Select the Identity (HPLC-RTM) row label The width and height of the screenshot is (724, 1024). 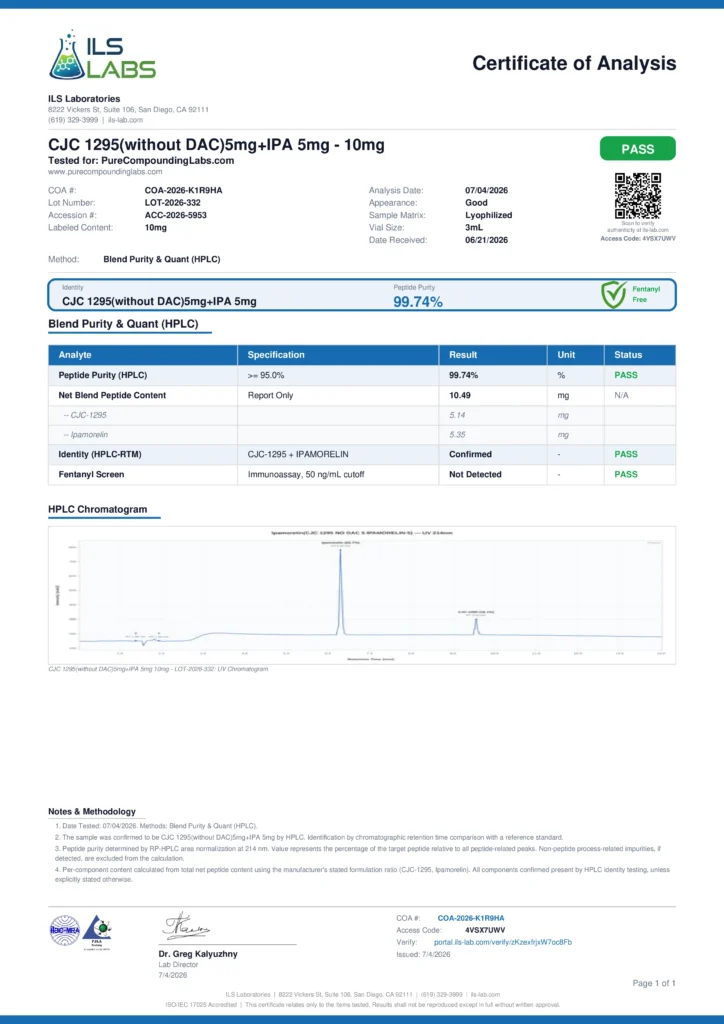(100, 454)
